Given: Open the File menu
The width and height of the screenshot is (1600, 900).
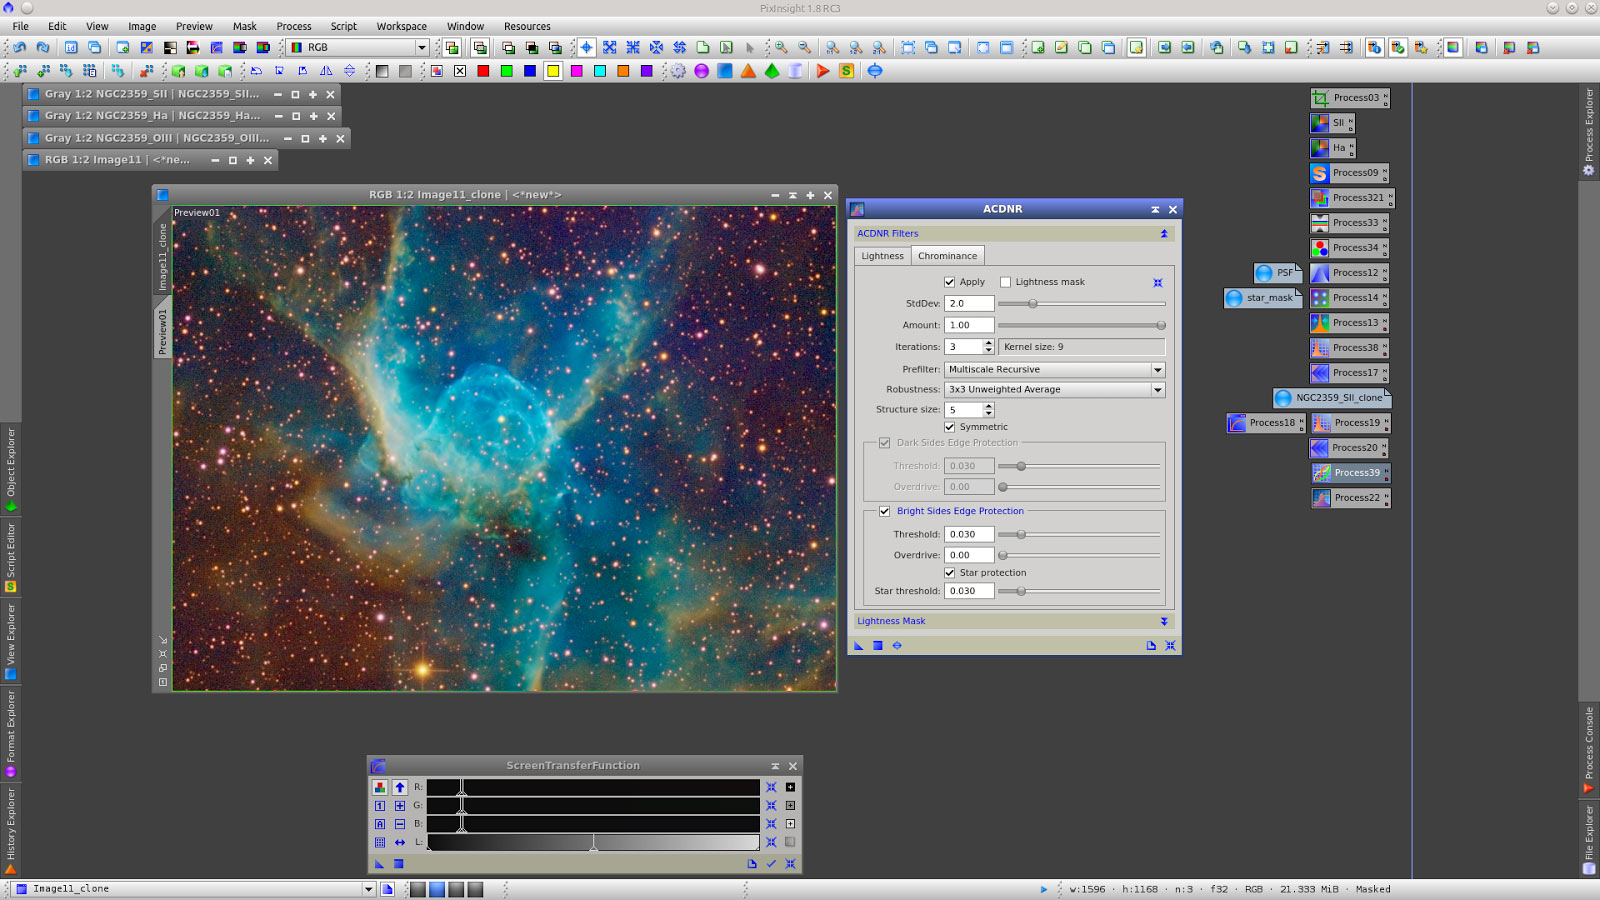Looking at the screenshot, I should [20, 26].
